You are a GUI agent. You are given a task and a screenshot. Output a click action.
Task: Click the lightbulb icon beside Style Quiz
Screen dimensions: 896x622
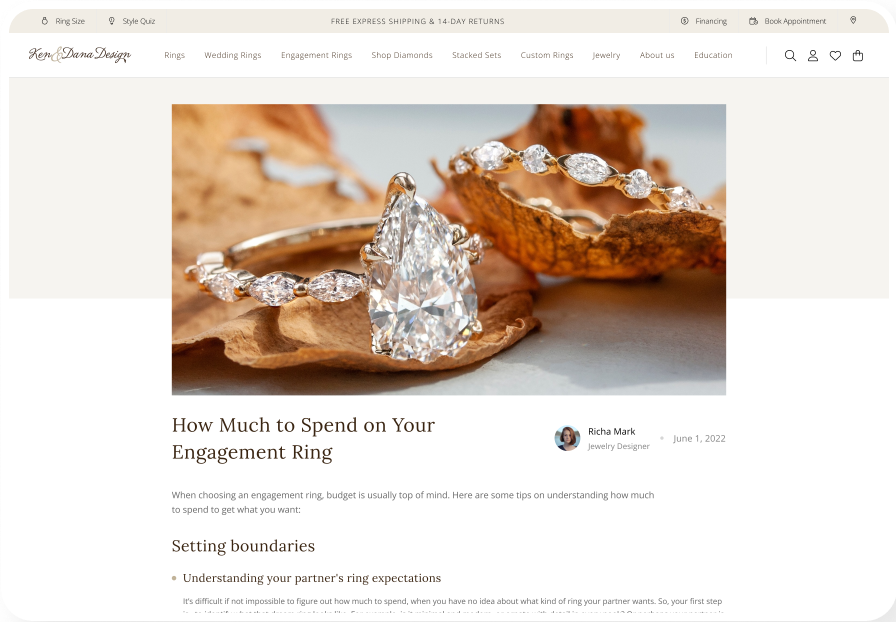[x=111, y=21]
